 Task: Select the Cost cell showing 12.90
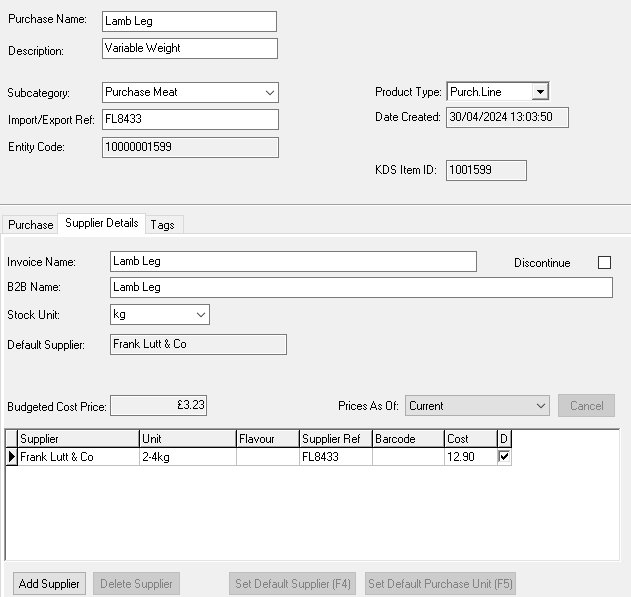tap(470, 457)
